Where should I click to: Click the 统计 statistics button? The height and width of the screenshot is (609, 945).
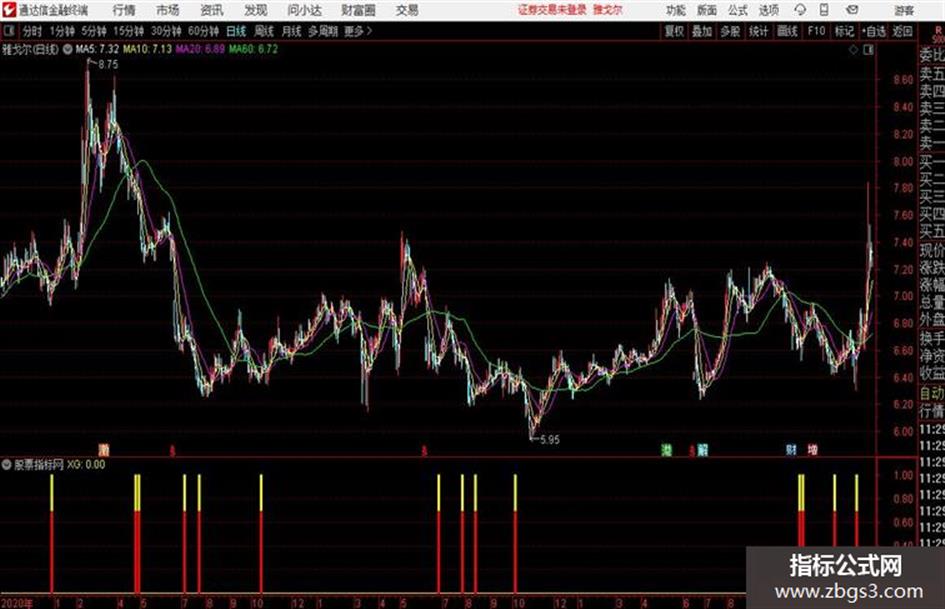pos(758,31)
